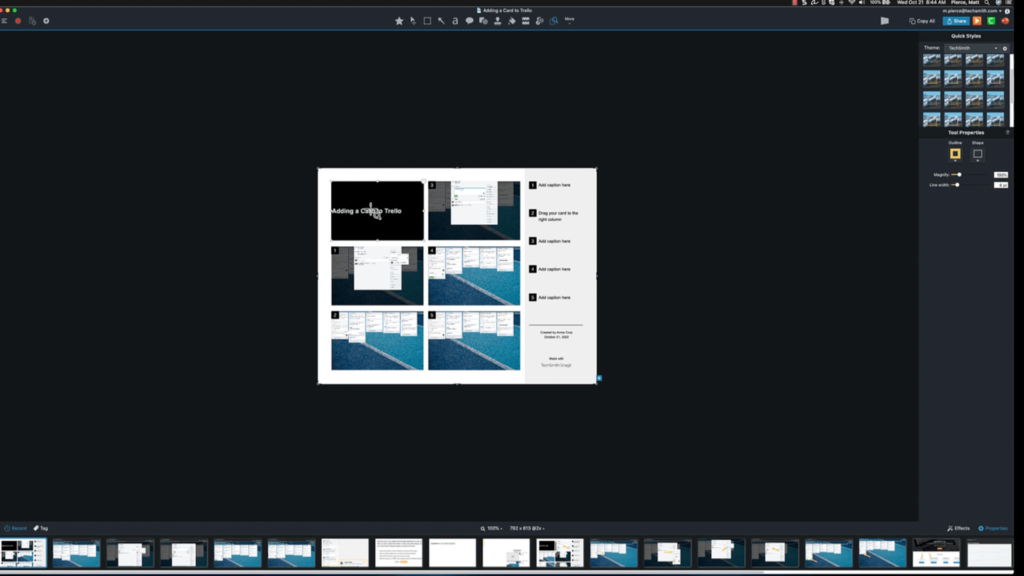Click the volume icon in menu bar

861,3
